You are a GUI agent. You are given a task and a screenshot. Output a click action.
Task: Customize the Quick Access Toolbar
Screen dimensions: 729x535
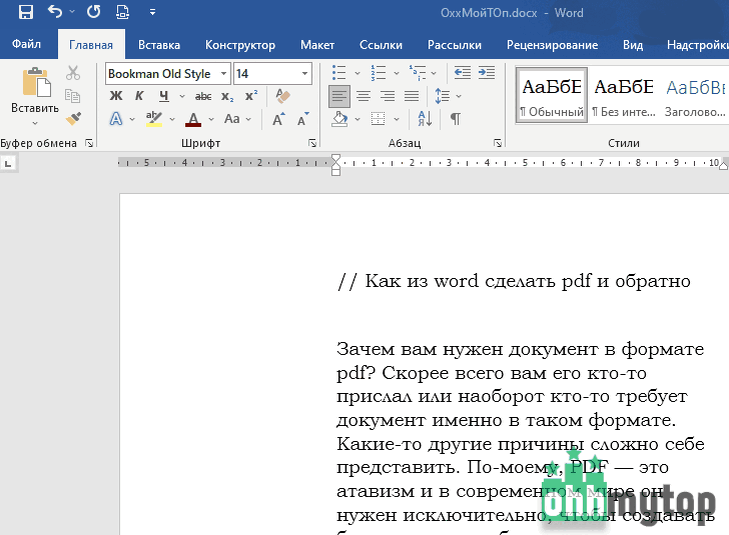point(152,13)
